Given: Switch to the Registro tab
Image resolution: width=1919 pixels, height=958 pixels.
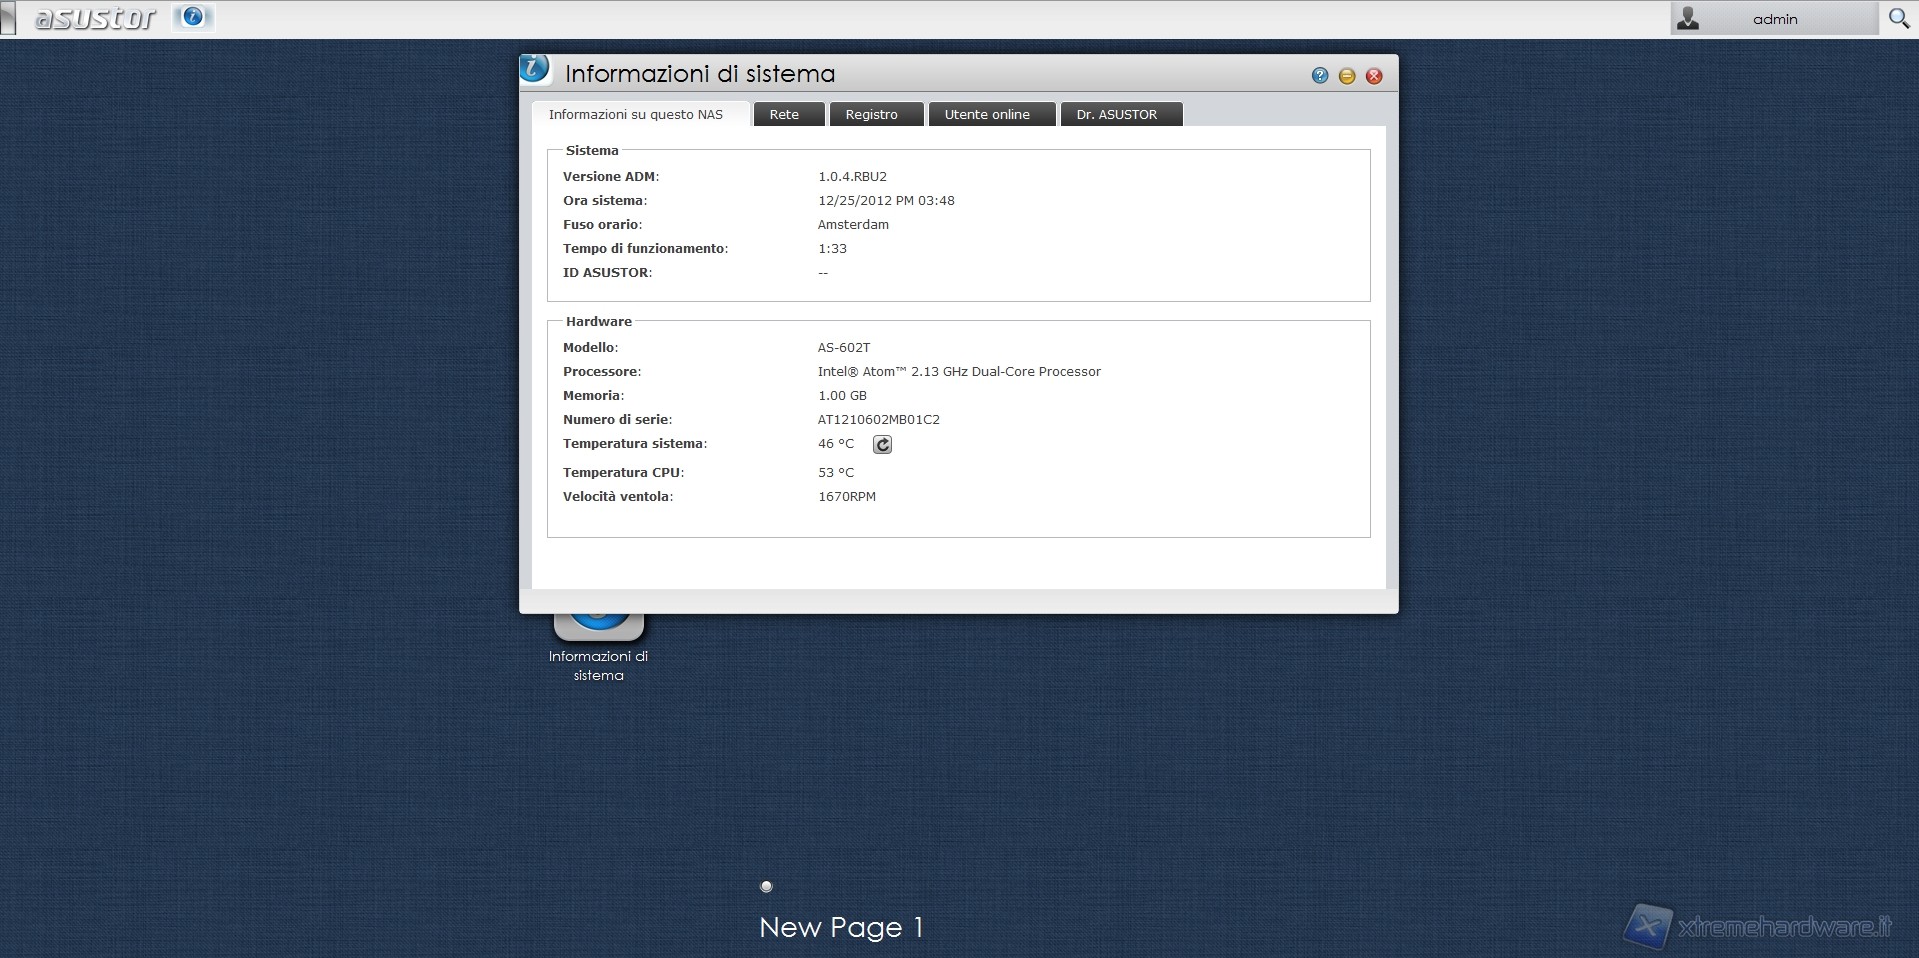Looking at the screenshot, I should [x=871, y=114].
